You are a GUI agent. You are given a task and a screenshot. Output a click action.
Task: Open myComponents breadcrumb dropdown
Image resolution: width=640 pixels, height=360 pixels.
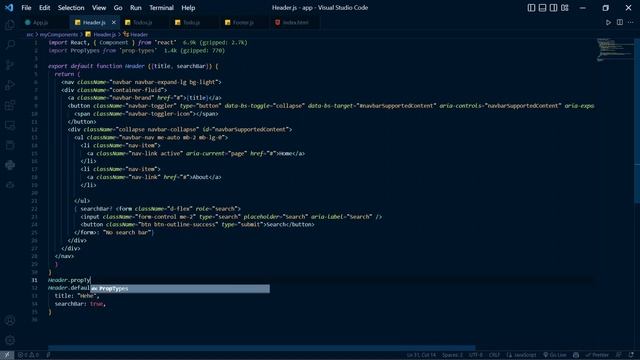(x=59, y=35)
